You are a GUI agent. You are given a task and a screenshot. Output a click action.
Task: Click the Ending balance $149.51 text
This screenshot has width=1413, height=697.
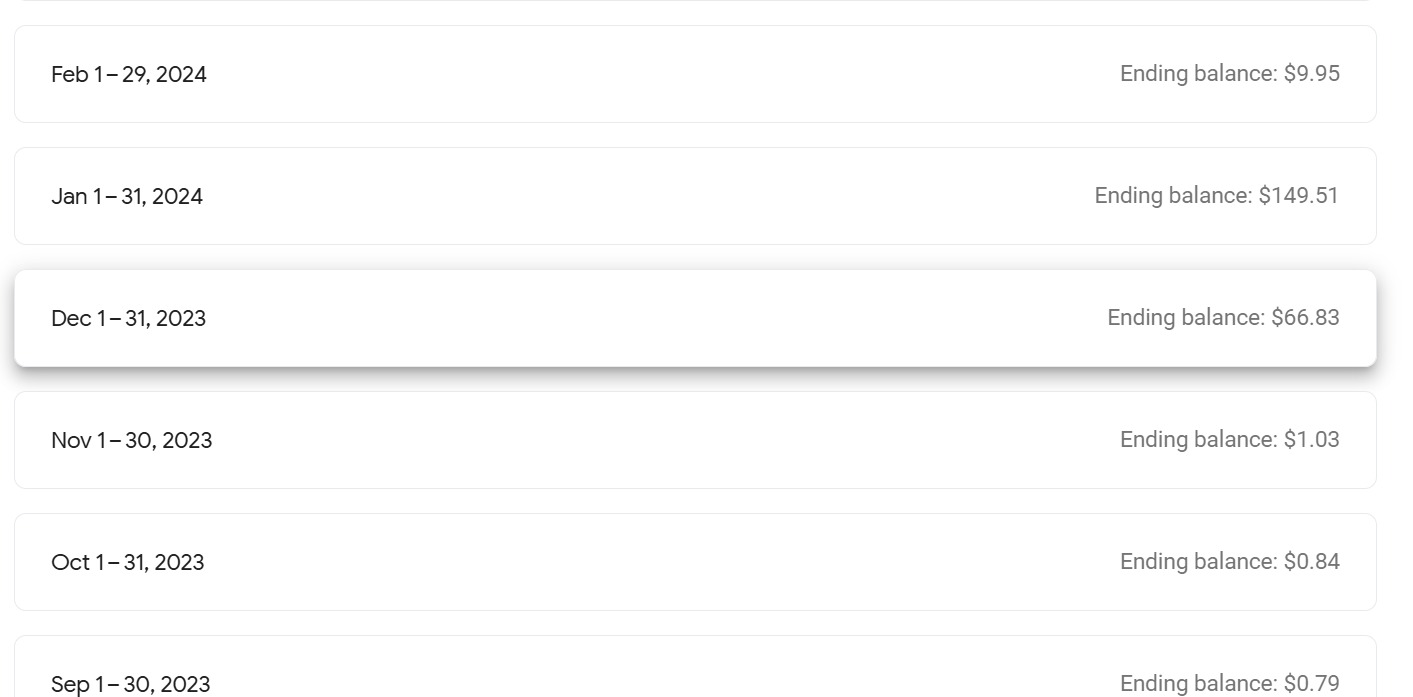tap(1217, 196)
